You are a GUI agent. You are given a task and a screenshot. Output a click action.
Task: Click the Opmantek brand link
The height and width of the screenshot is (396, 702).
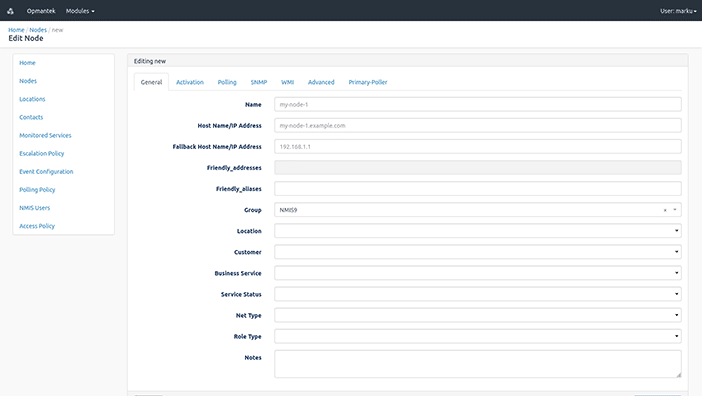[41, 11]
